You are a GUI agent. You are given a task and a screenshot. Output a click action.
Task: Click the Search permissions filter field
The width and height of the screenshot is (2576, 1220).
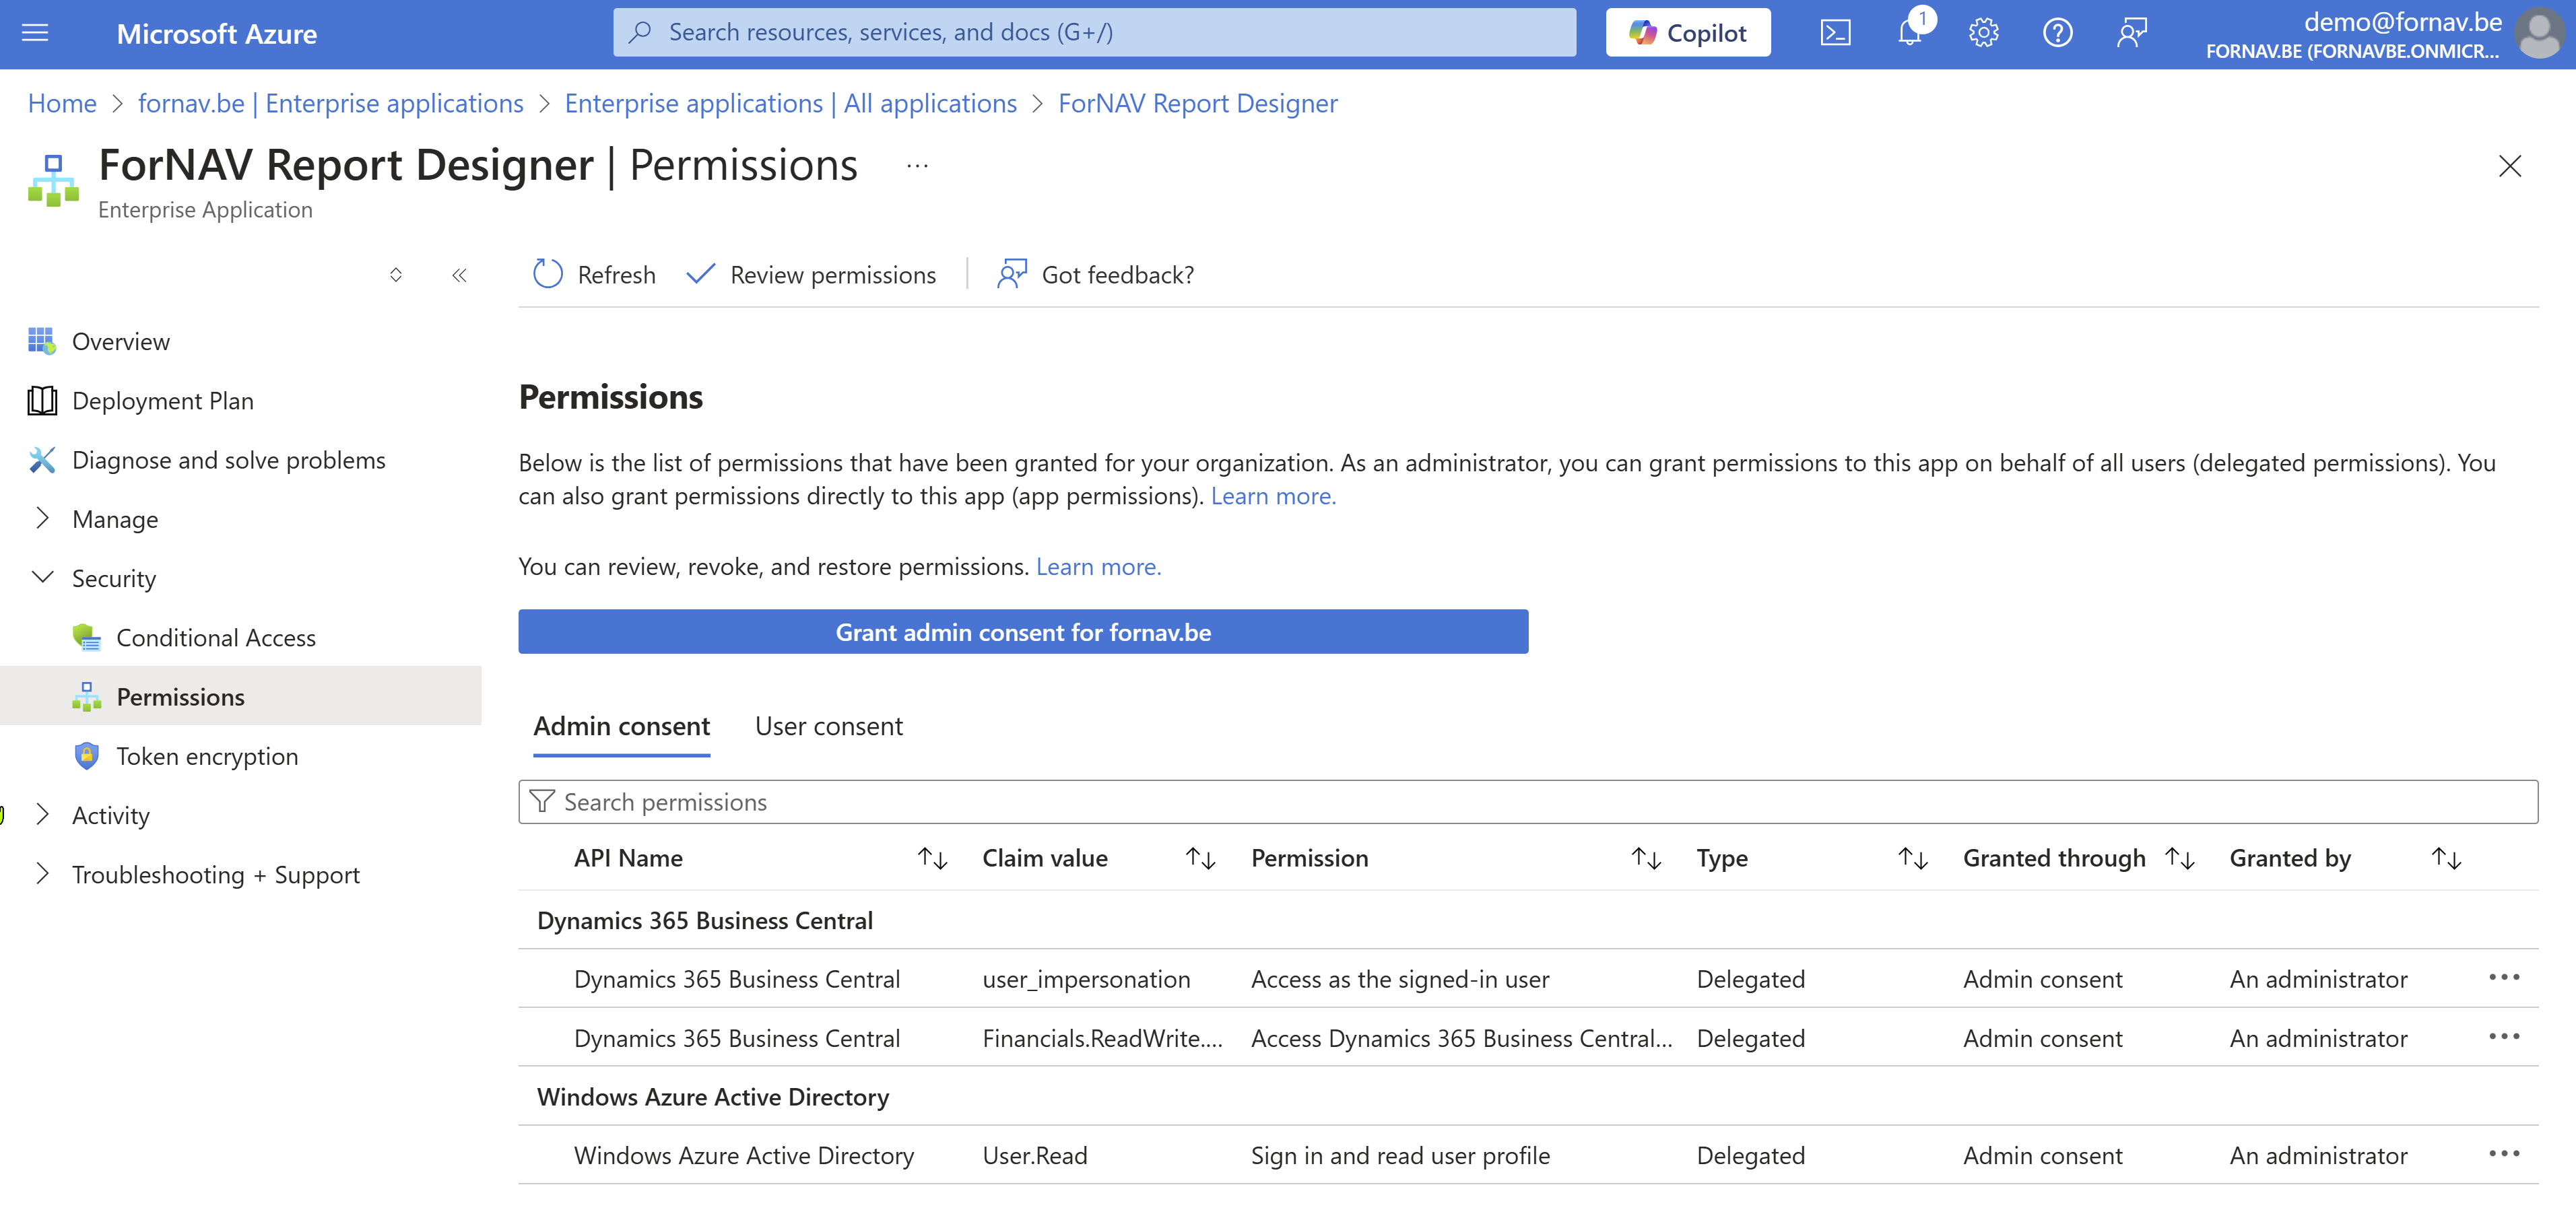(x=1528, y=802)
